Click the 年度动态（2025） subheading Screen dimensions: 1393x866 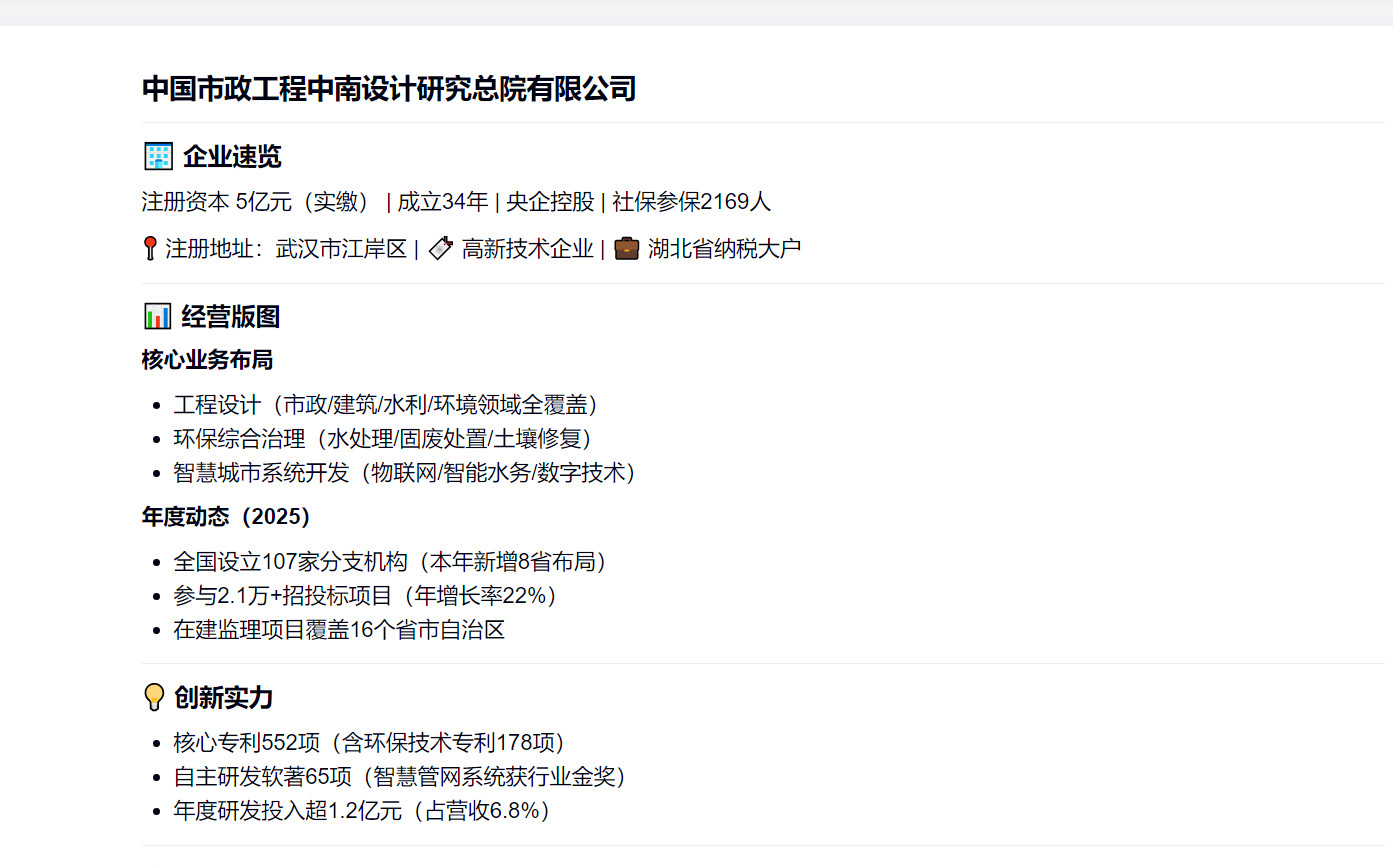[x=226, y=517]
